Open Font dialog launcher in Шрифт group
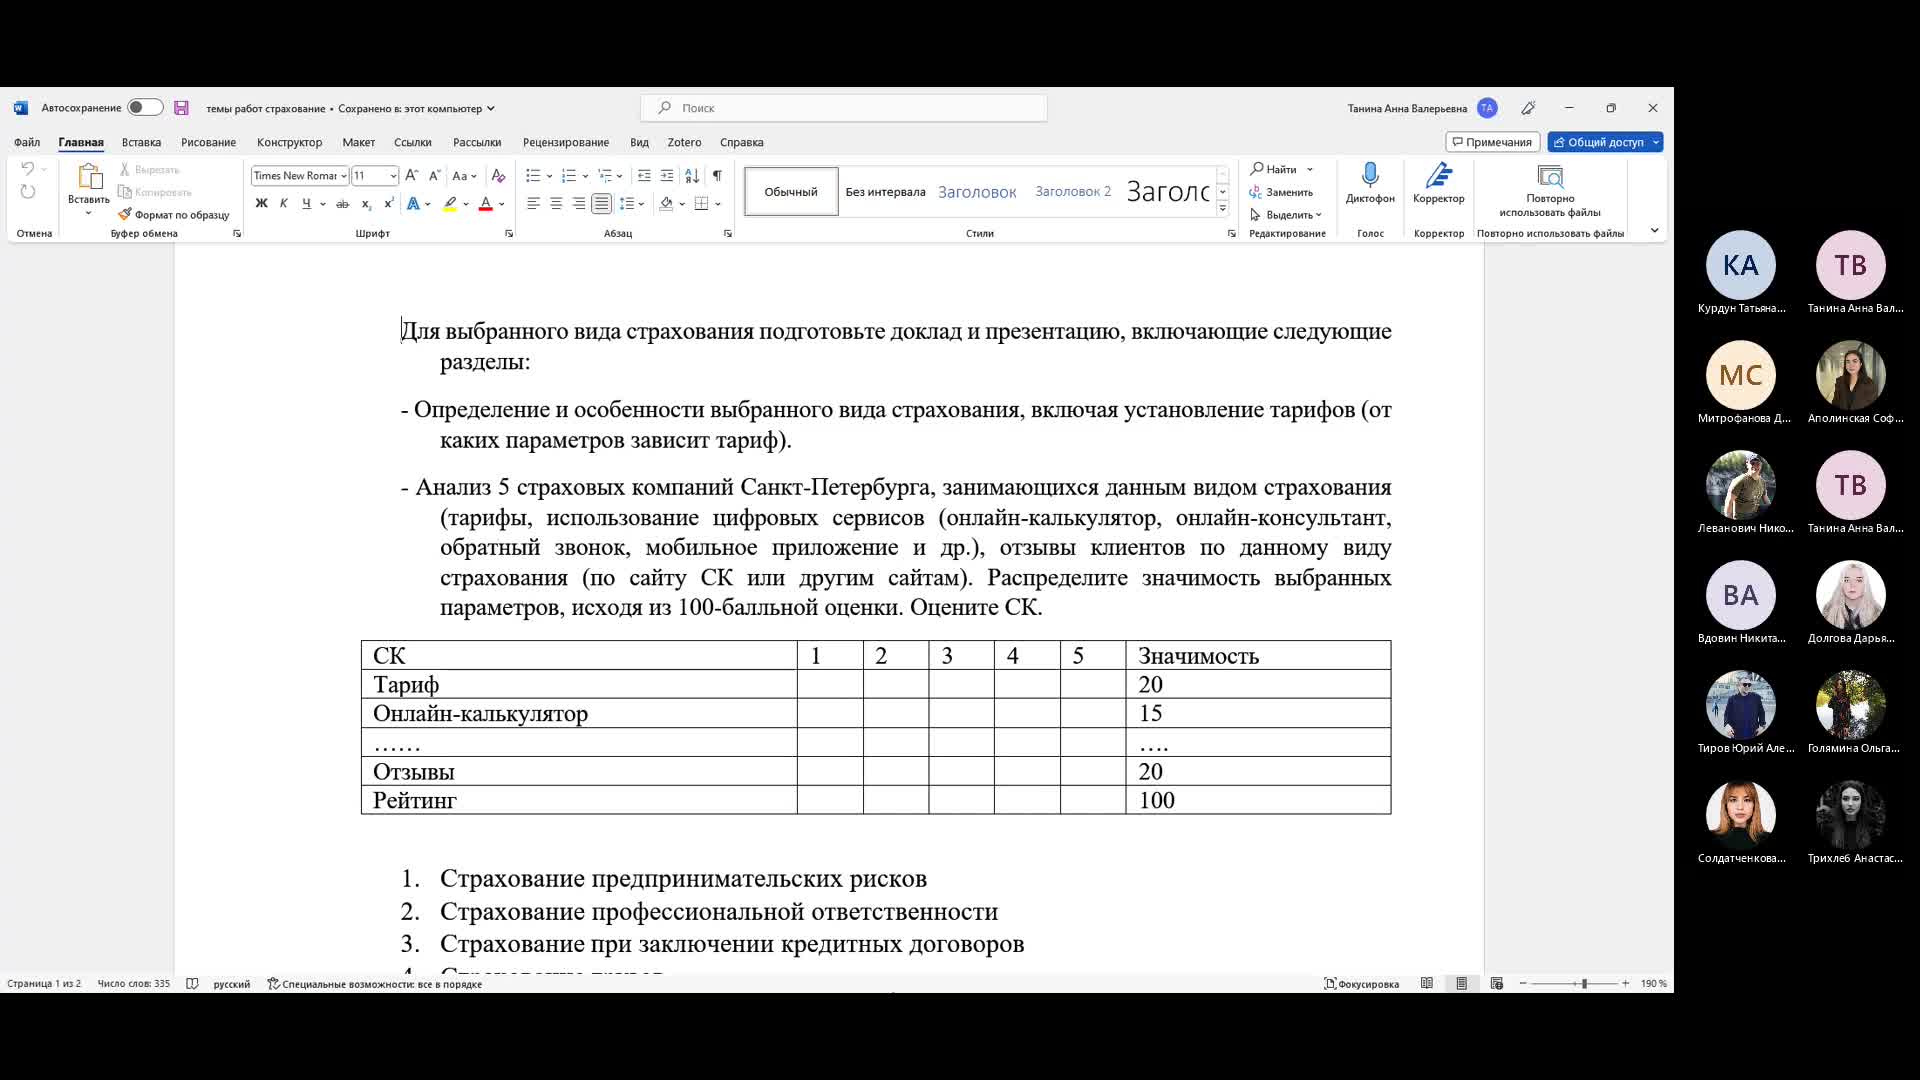The width and height of the screenshot is (1920, 1080). click(509, 233)
